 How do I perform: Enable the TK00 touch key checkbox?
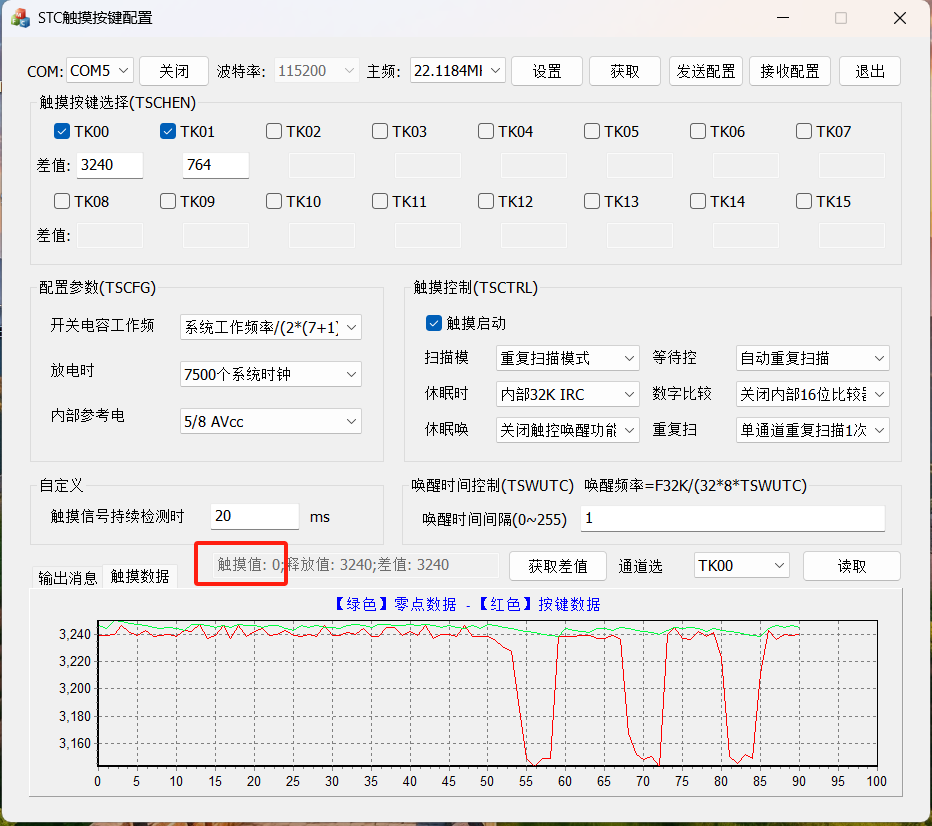point(62,131)
